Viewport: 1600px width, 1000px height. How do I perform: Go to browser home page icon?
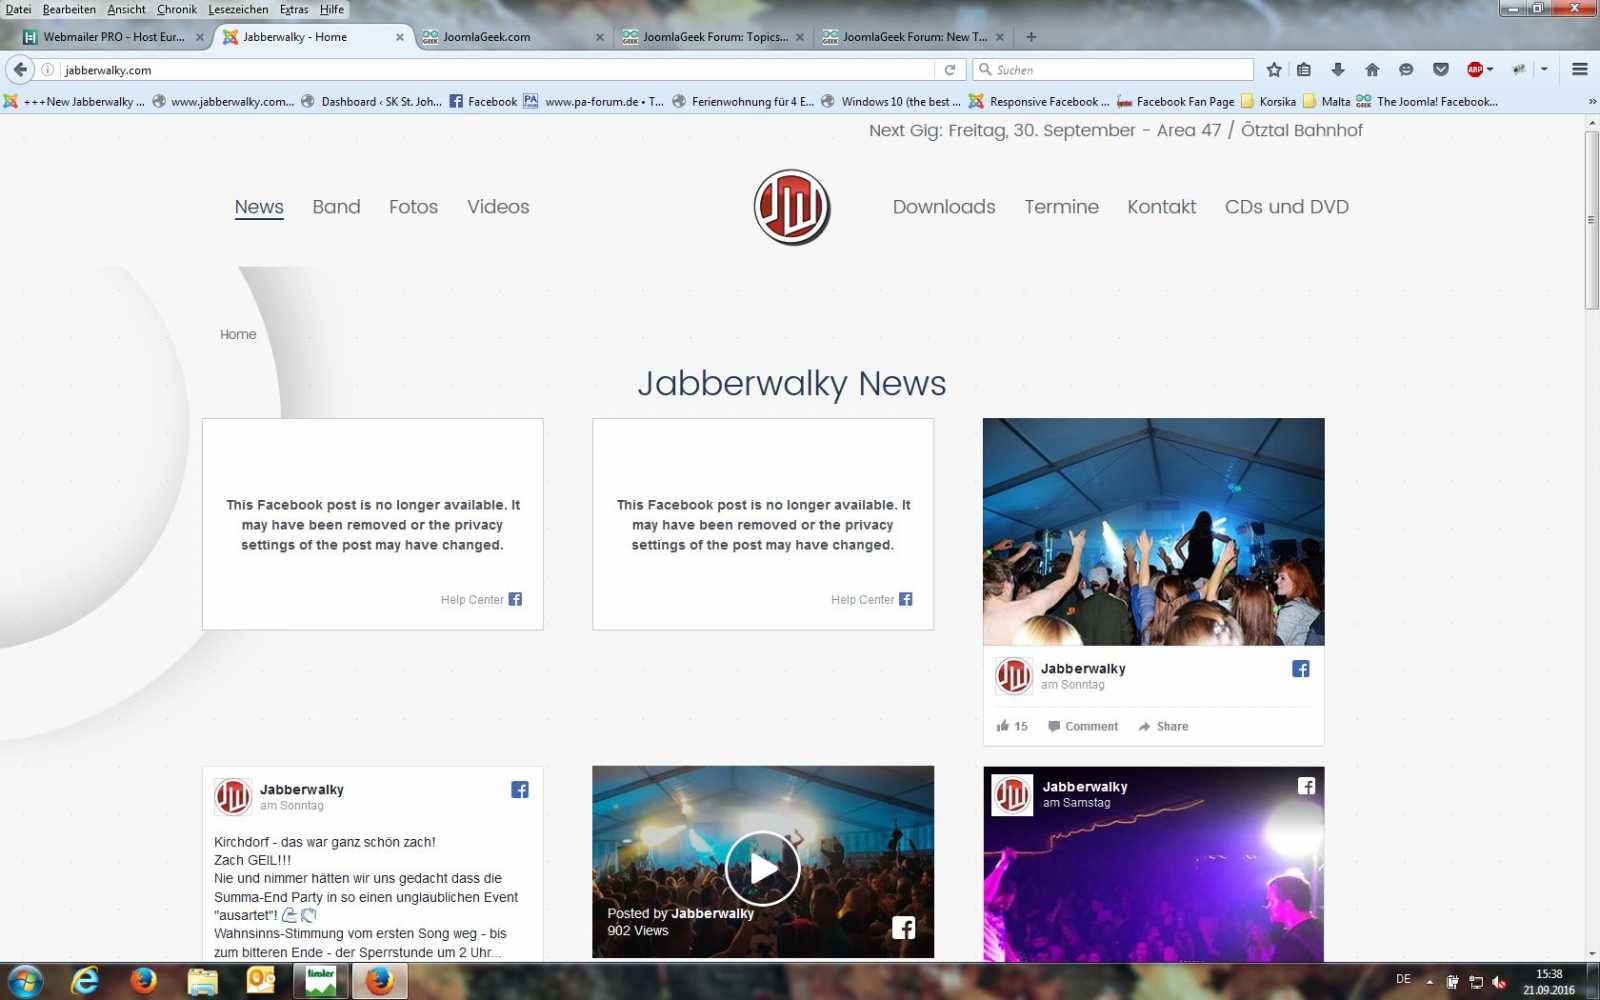tap(1372, 70)
